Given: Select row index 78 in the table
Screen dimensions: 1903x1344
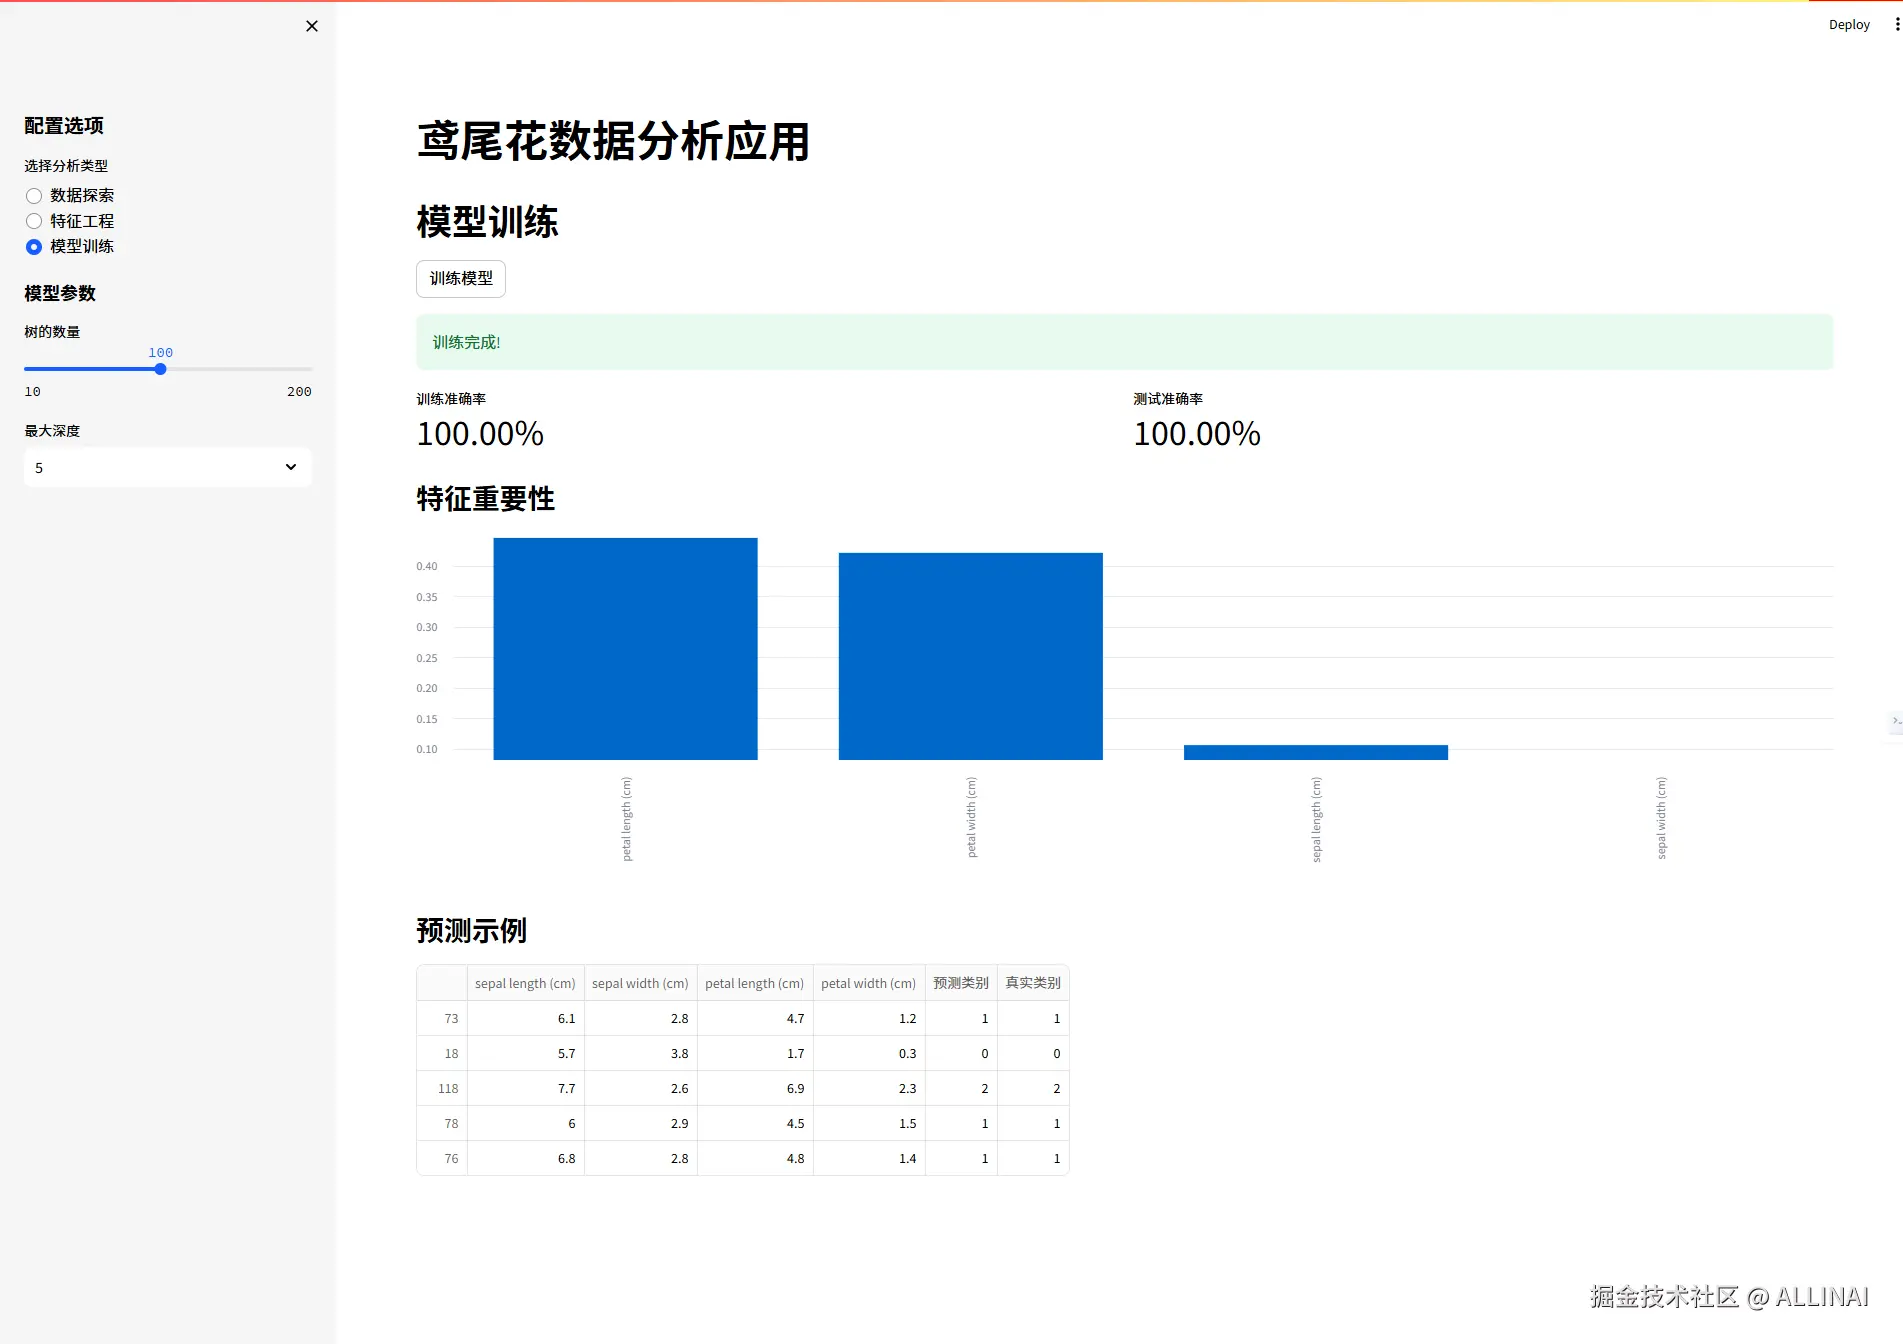Looking at the screenshot, I should pos(442,1123).
